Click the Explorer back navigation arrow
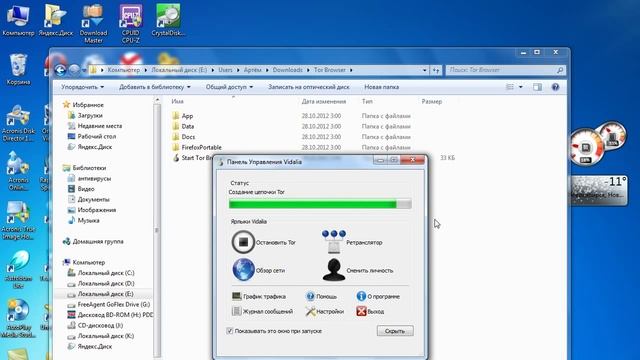 [60, 70]
